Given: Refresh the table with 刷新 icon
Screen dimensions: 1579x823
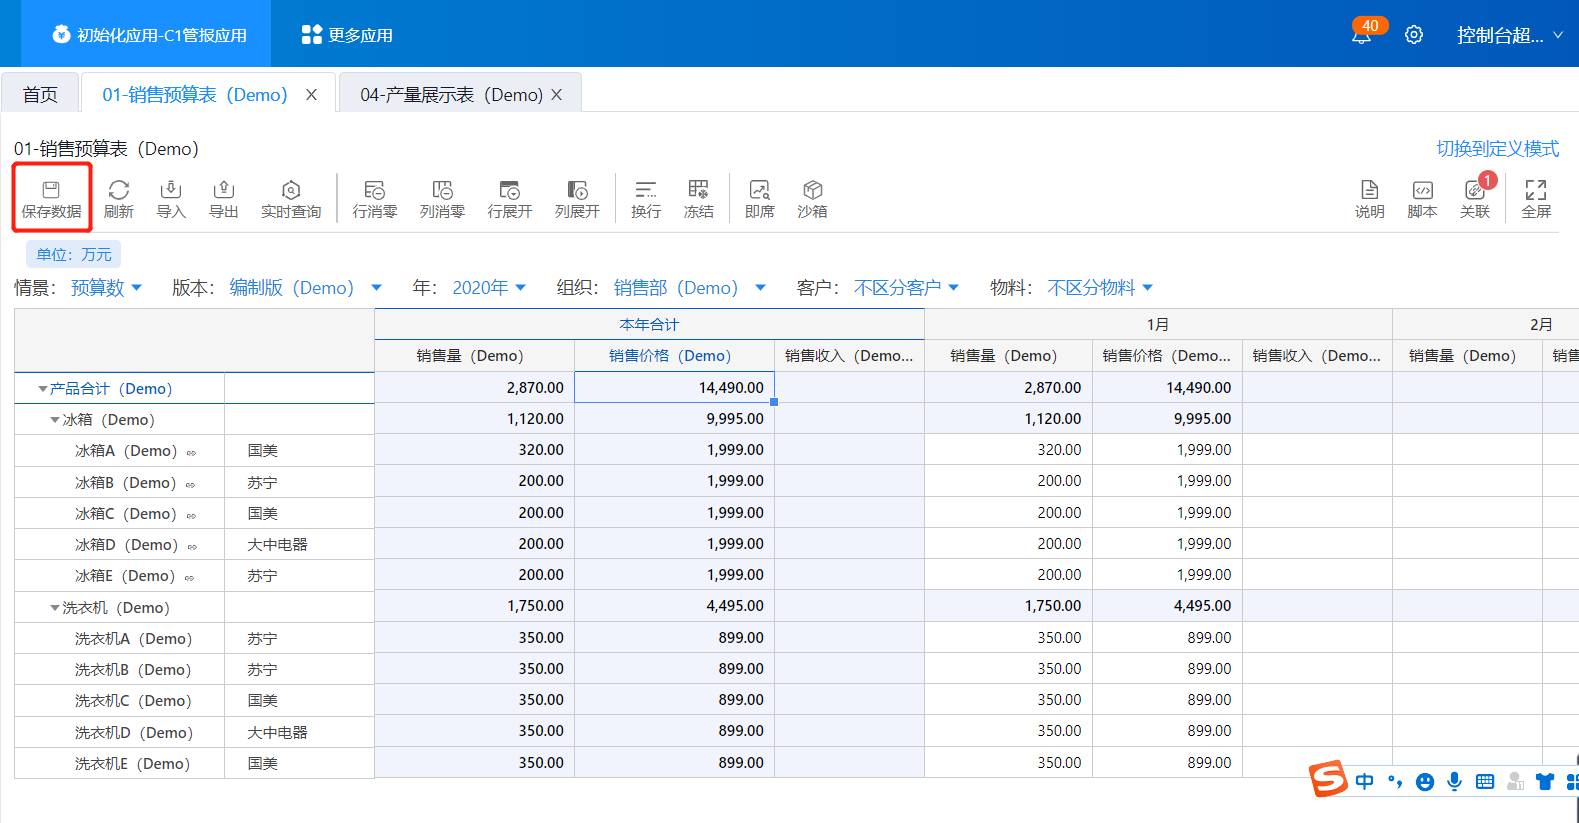Looking at the screenshot, I should coord(118,198).
